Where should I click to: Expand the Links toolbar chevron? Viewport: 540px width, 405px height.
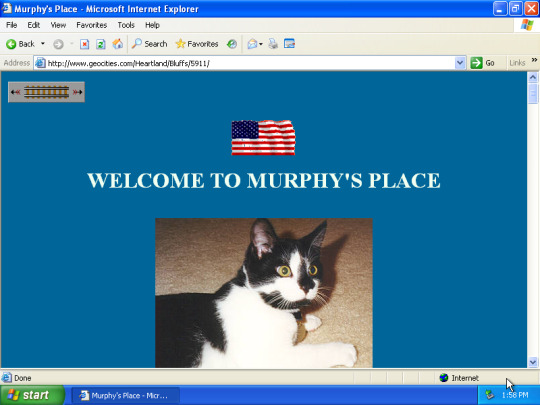pyautogui.click(x=534, y=60)
